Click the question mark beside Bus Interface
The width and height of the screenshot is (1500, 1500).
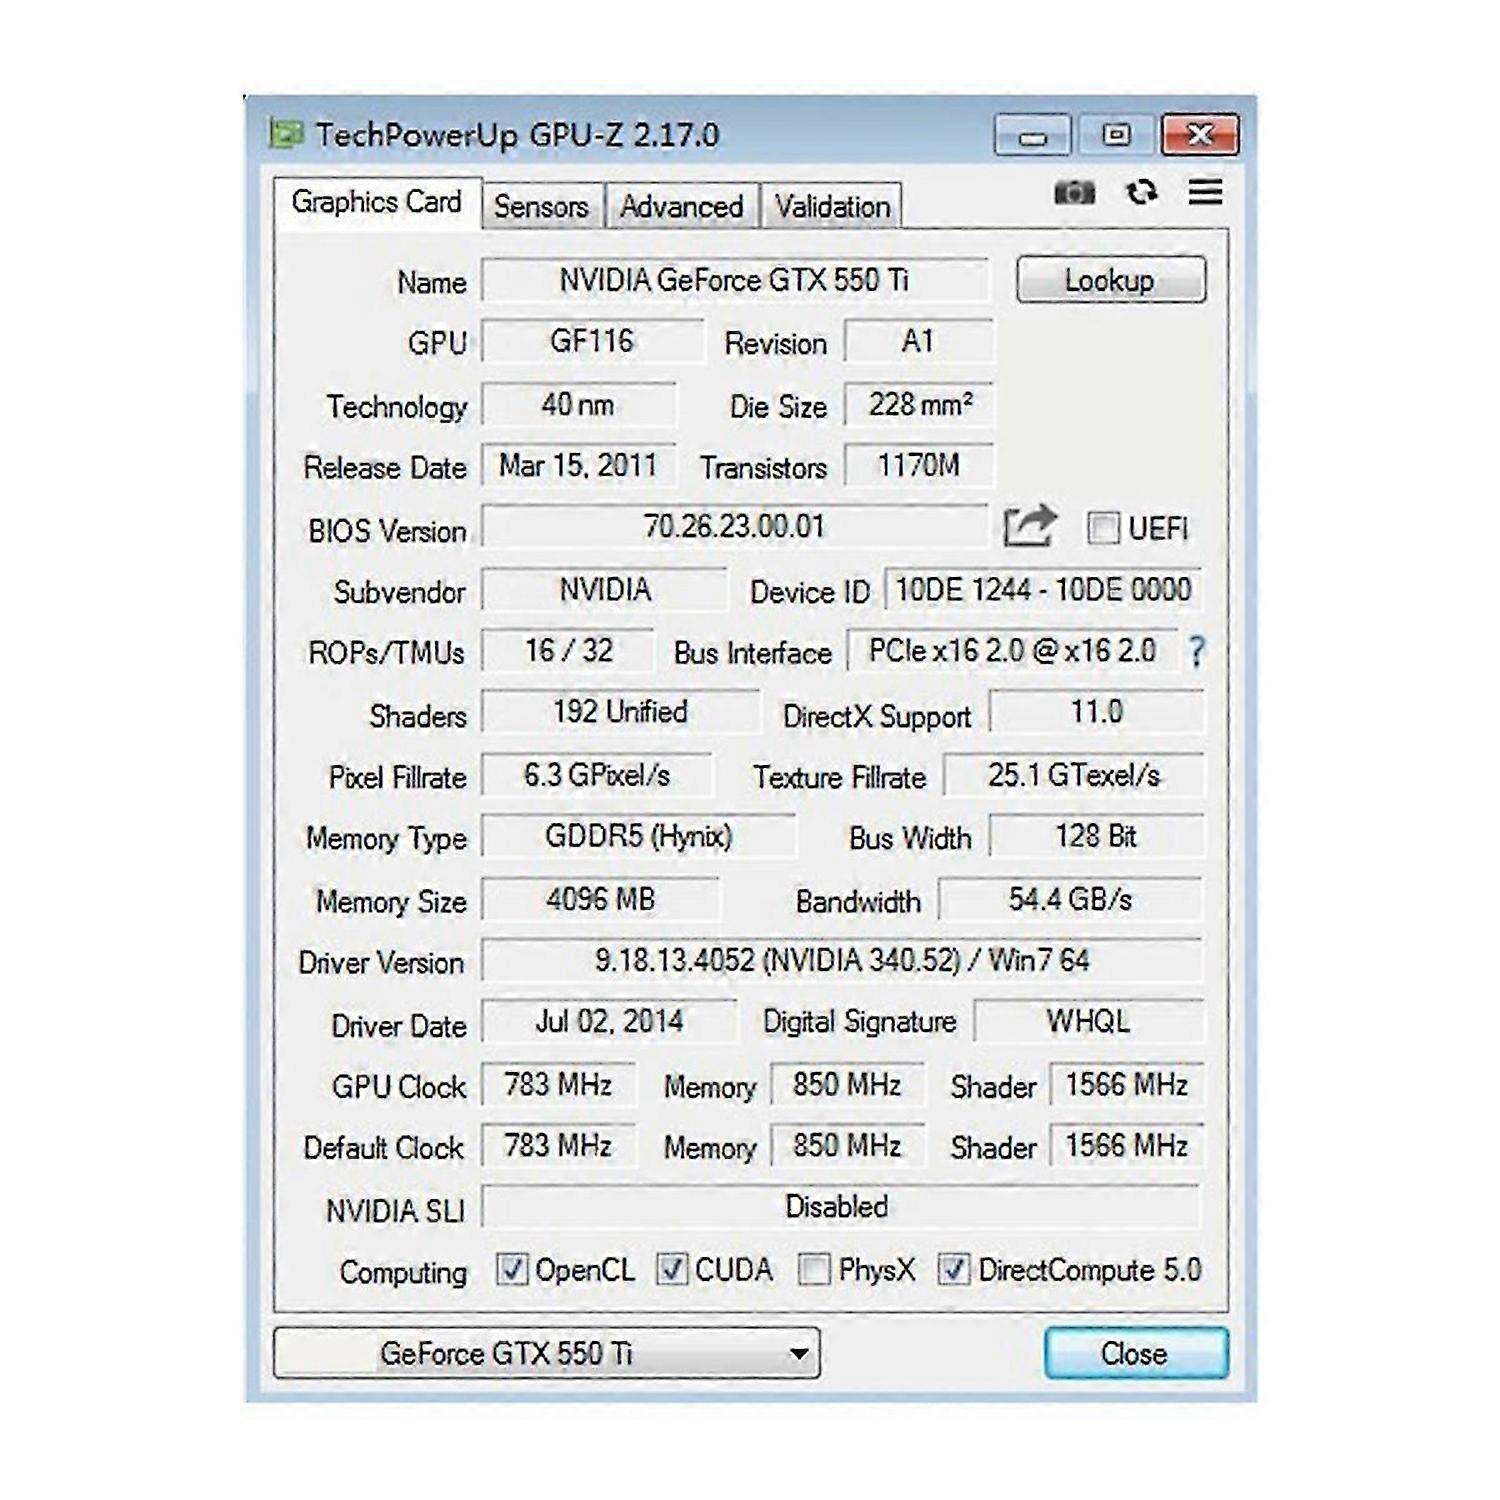1197,651
